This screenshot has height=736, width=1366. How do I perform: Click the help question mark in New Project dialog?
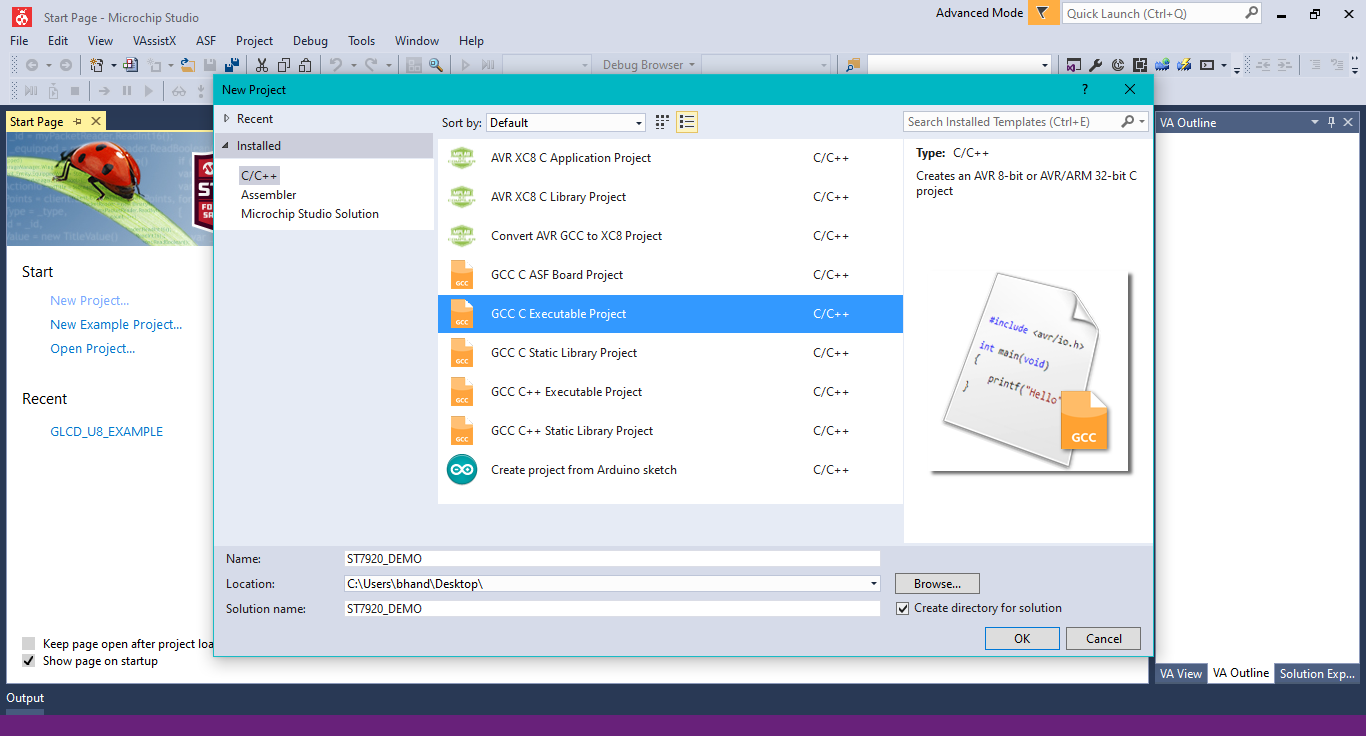click(1086, 89)
